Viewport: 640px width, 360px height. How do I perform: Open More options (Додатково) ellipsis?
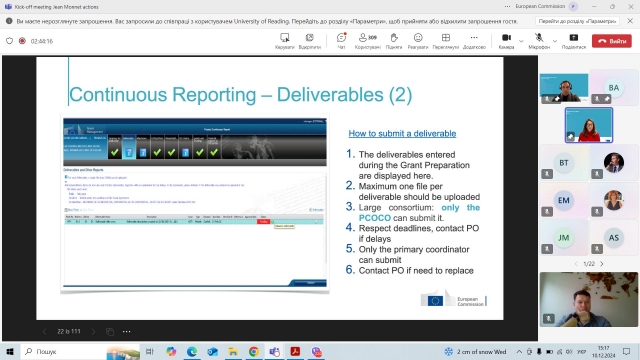474,38
